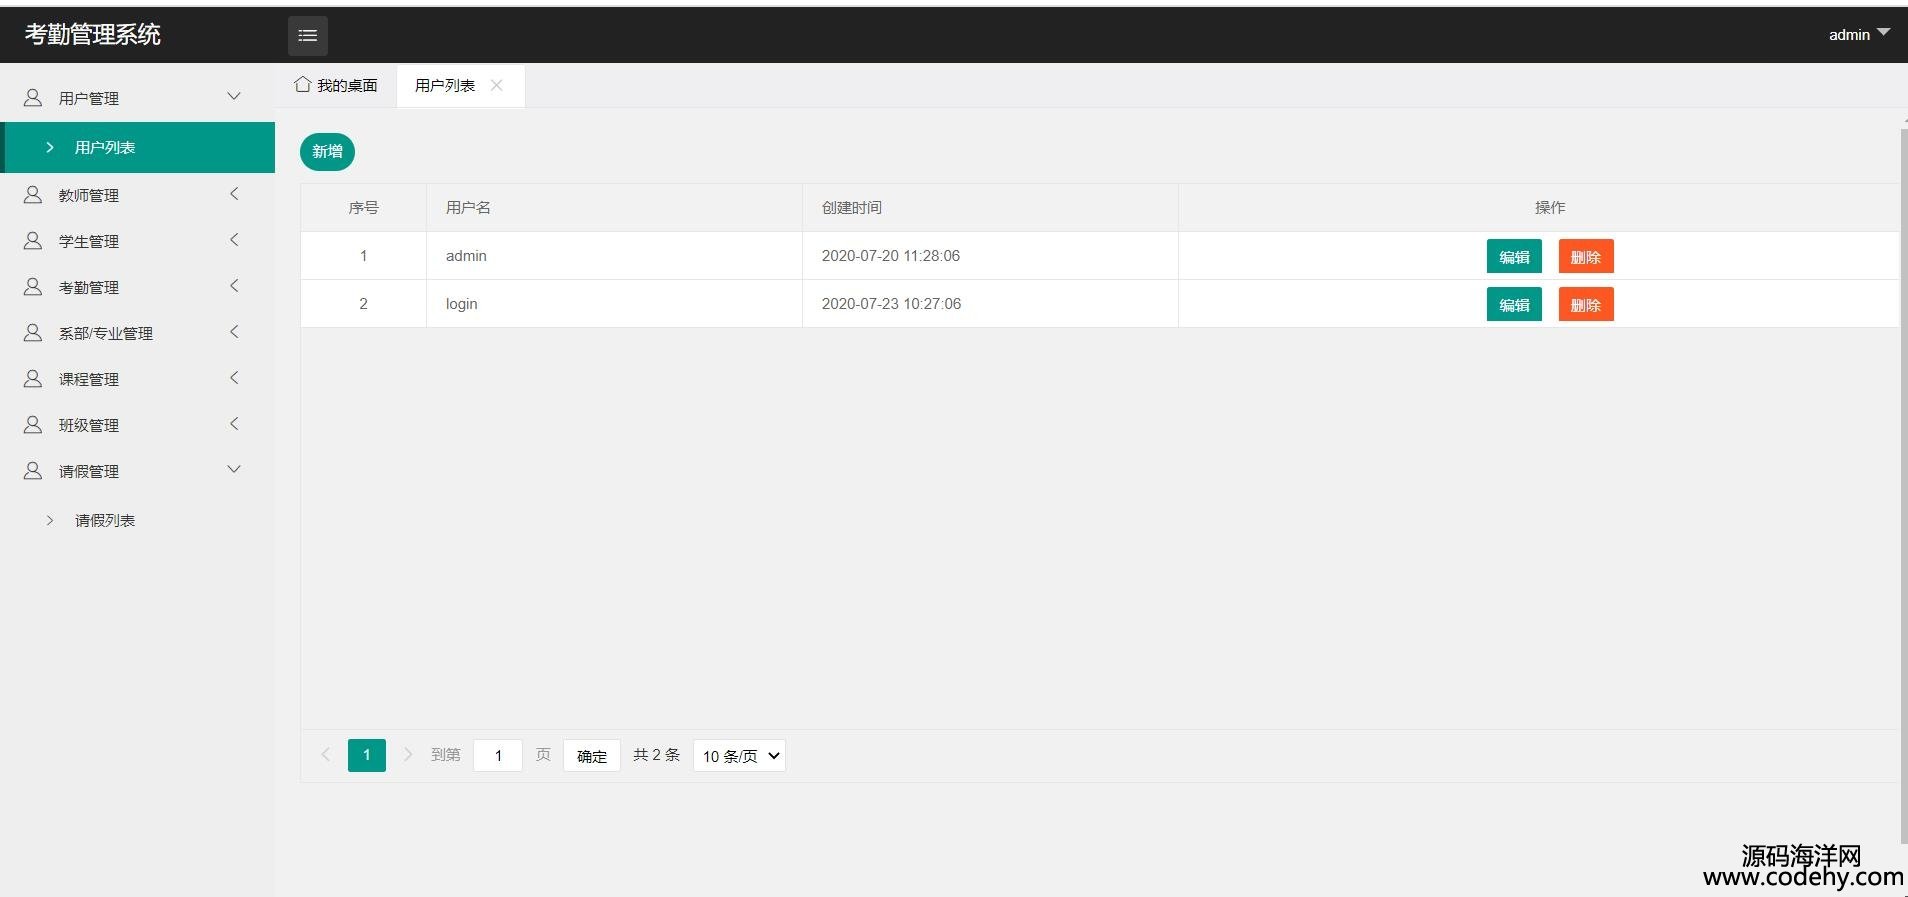
Task: Click the 考勤管理系统 title logo
Action: click(x=93, y=34)
